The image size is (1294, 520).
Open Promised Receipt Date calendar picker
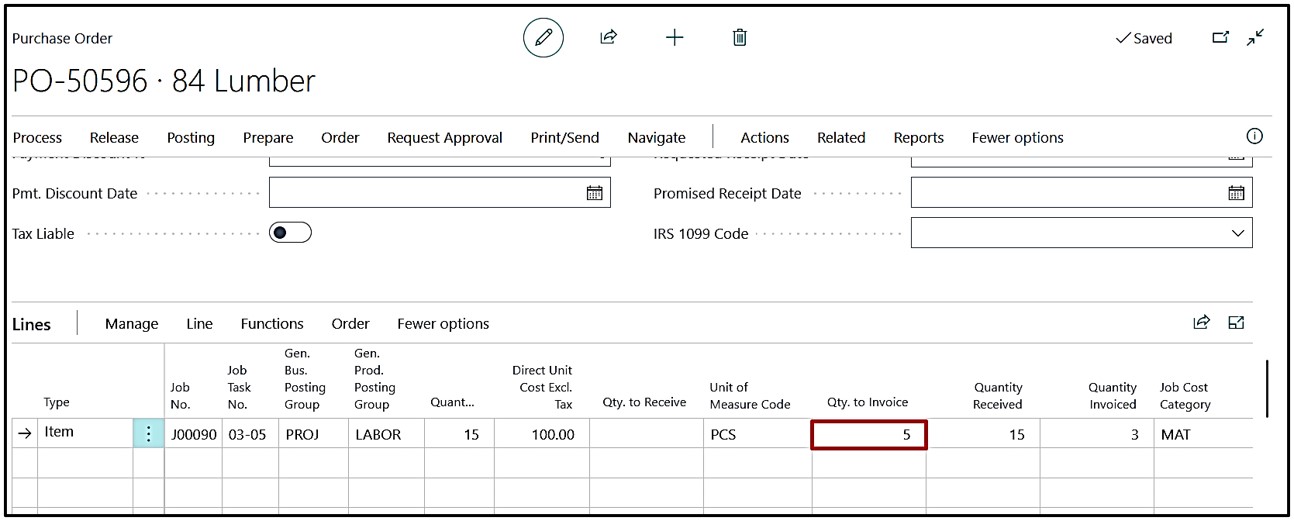1236,193
